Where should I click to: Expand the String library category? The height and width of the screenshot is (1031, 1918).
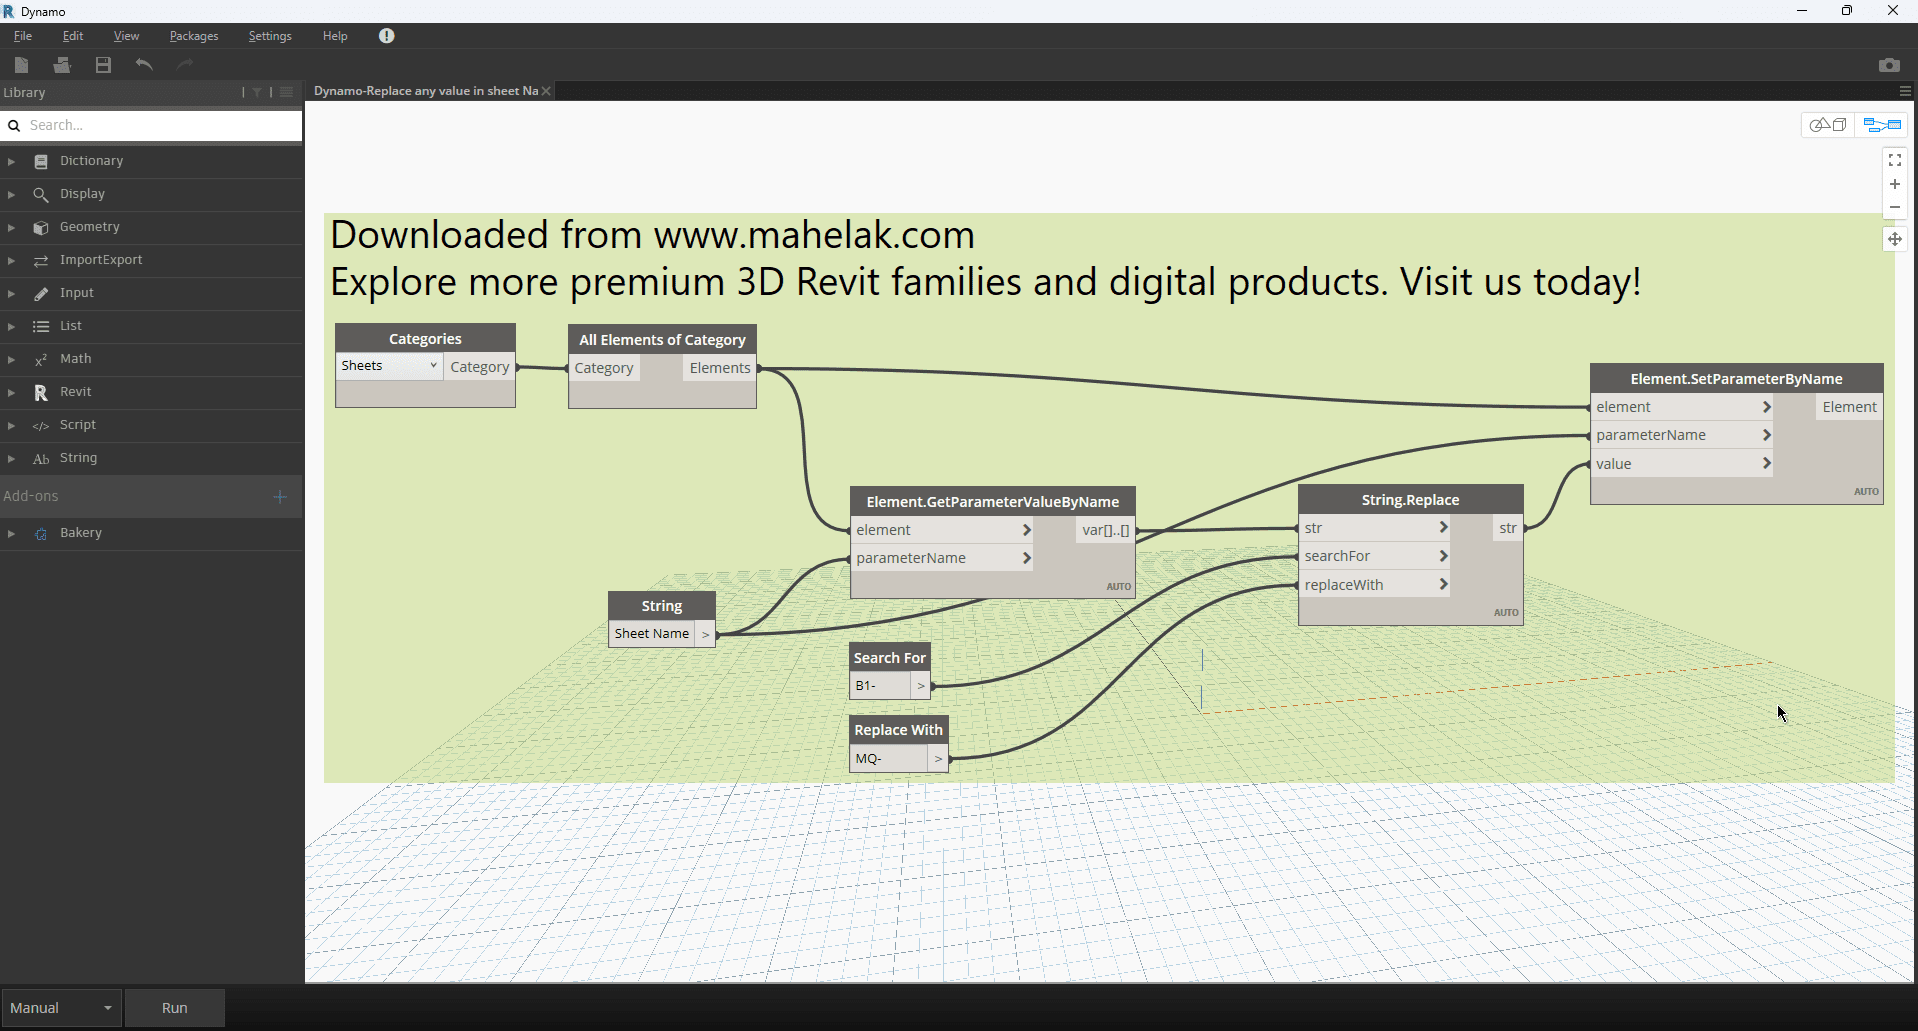(x=11, y=458)
